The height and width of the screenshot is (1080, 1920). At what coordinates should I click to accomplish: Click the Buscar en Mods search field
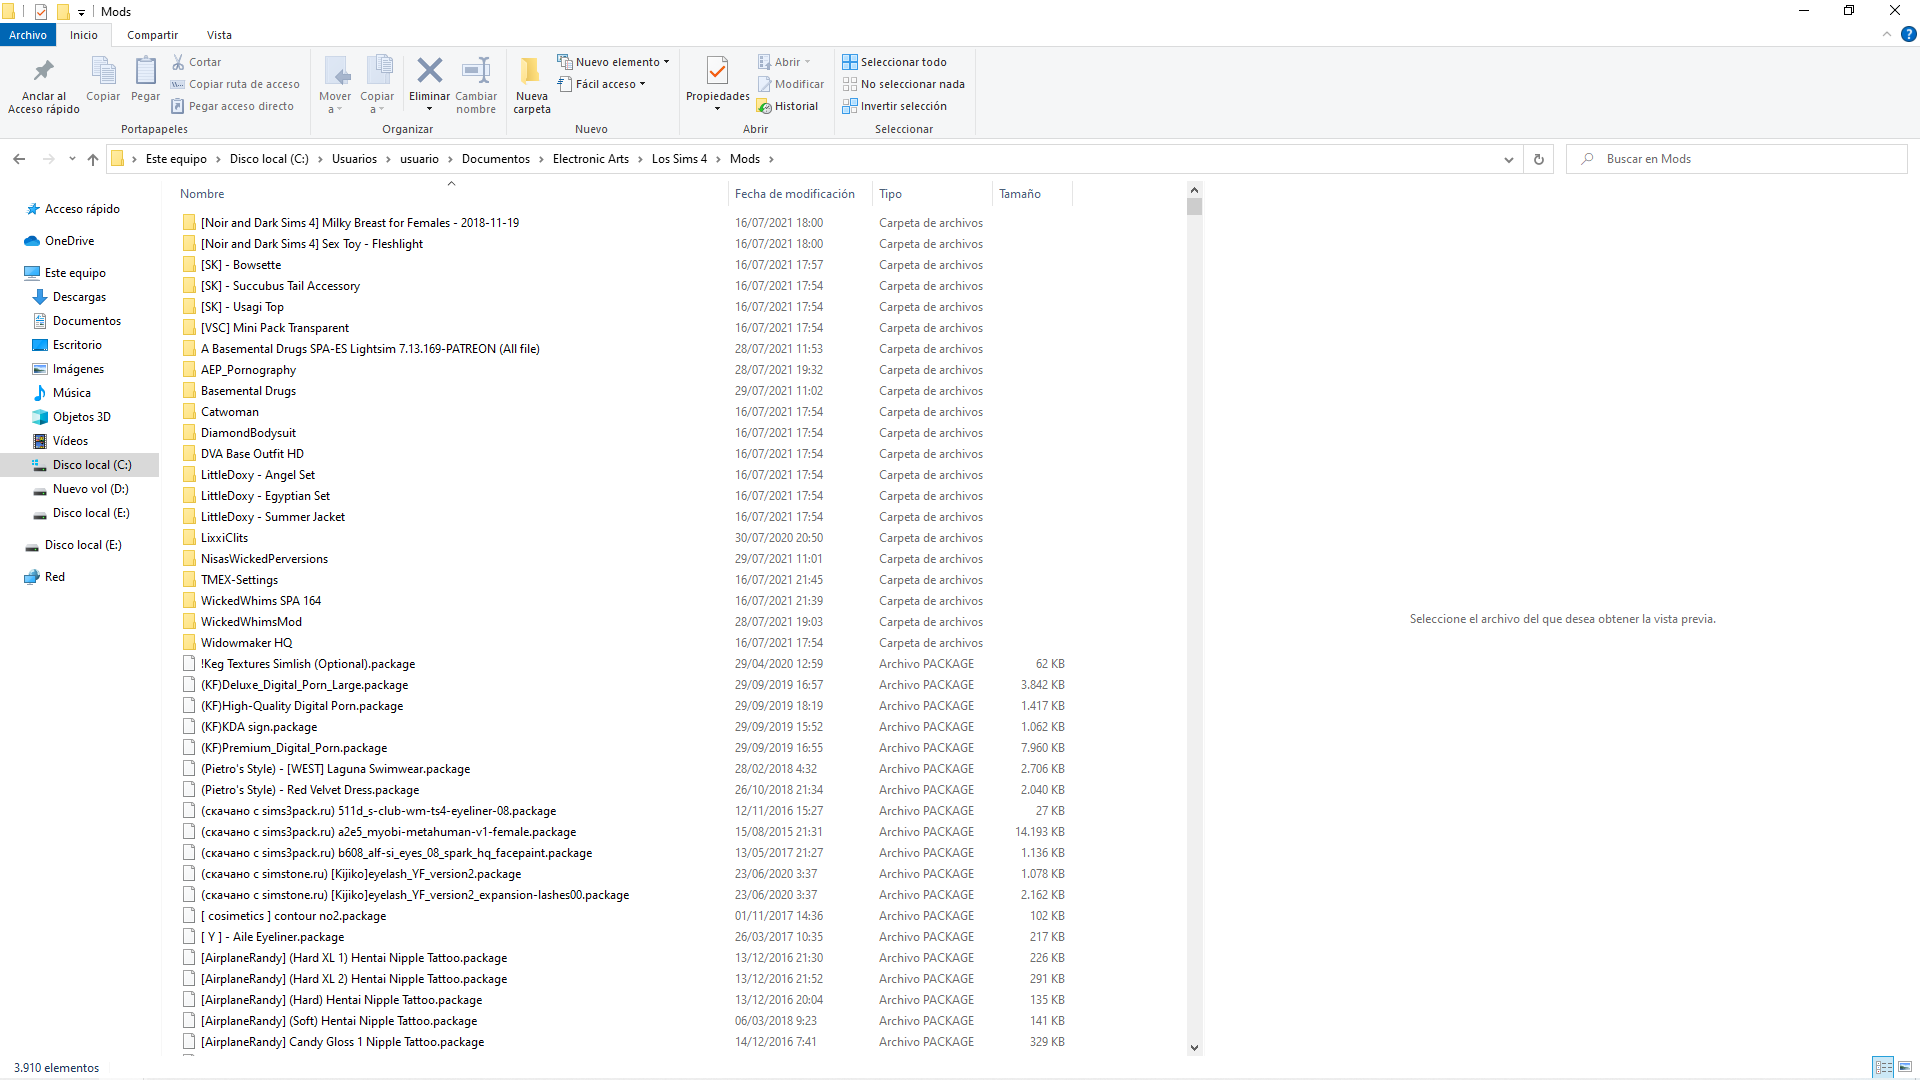pos(1738,159)
